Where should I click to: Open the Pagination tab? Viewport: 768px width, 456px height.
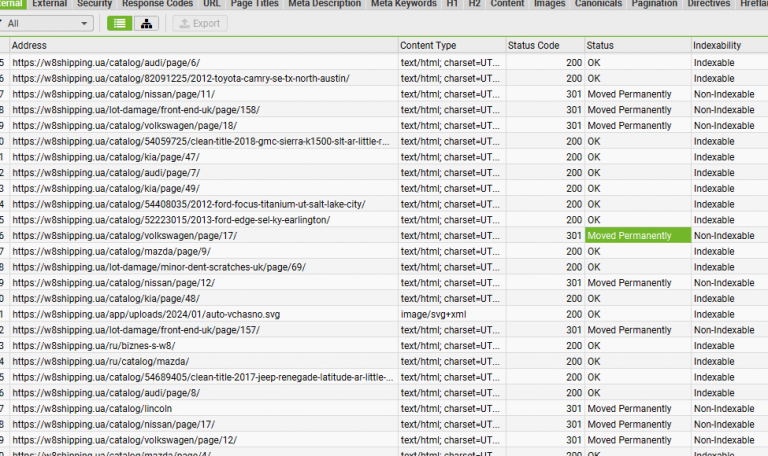(x=654, y=4)
